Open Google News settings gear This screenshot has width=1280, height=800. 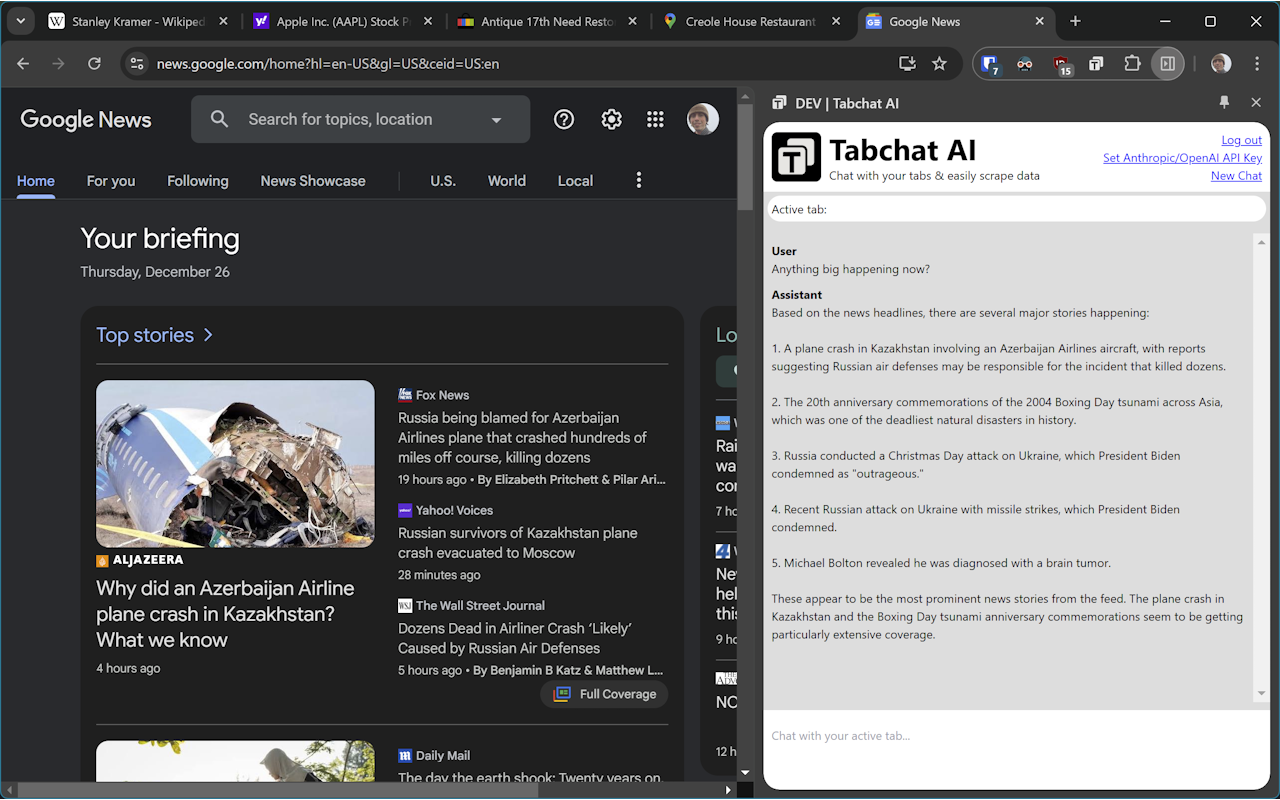[611, 119]
